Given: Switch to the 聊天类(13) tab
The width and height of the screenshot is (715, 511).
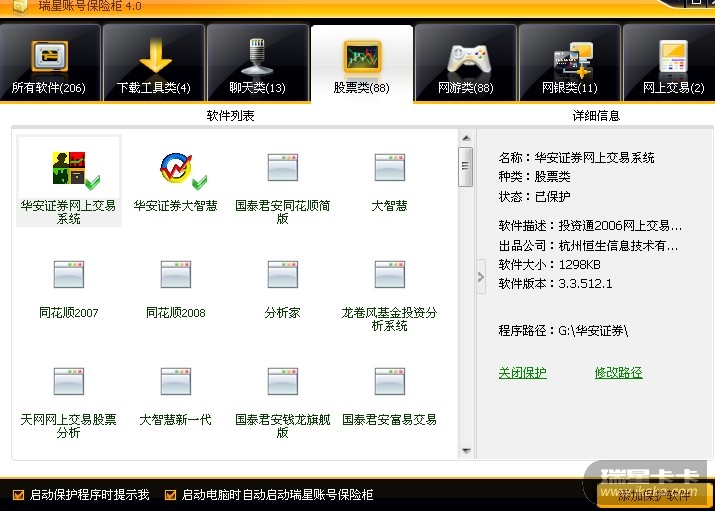Looking at the screenshot, I should pos(258,63).
